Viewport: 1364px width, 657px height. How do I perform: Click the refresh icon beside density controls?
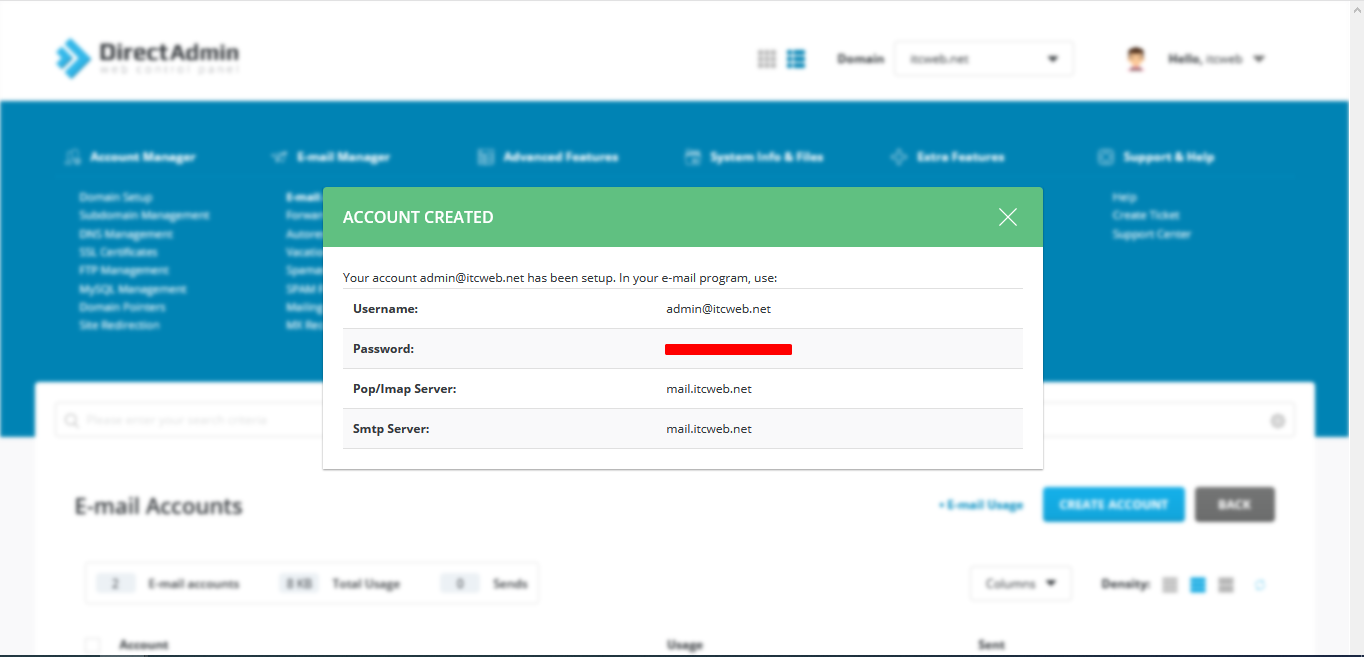[1259, 583]
